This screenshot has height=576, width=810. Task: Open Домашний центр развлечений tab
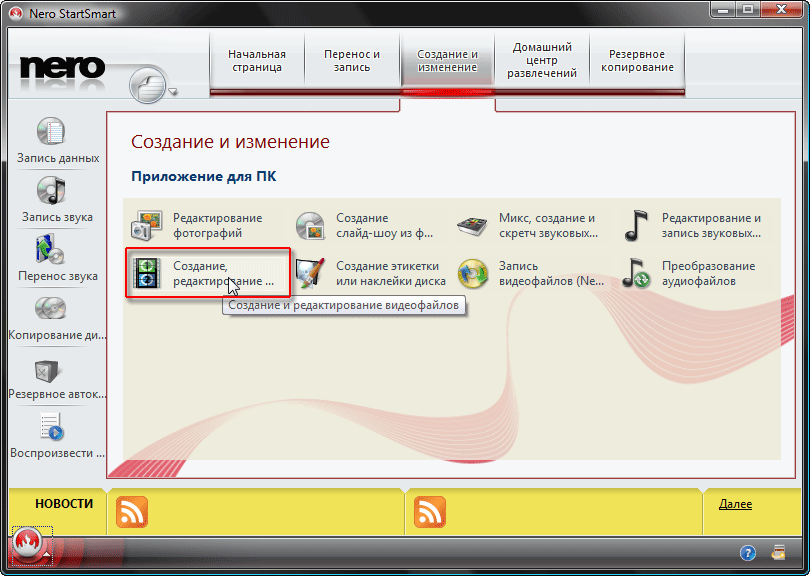coord(542,60)
